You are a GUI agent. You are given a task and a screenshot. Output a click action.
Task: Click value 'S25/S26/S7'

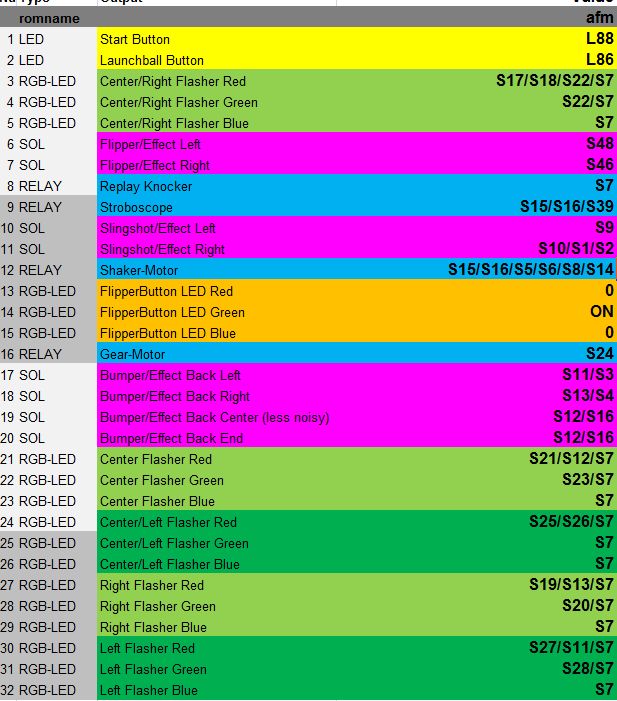pos(571,522)
